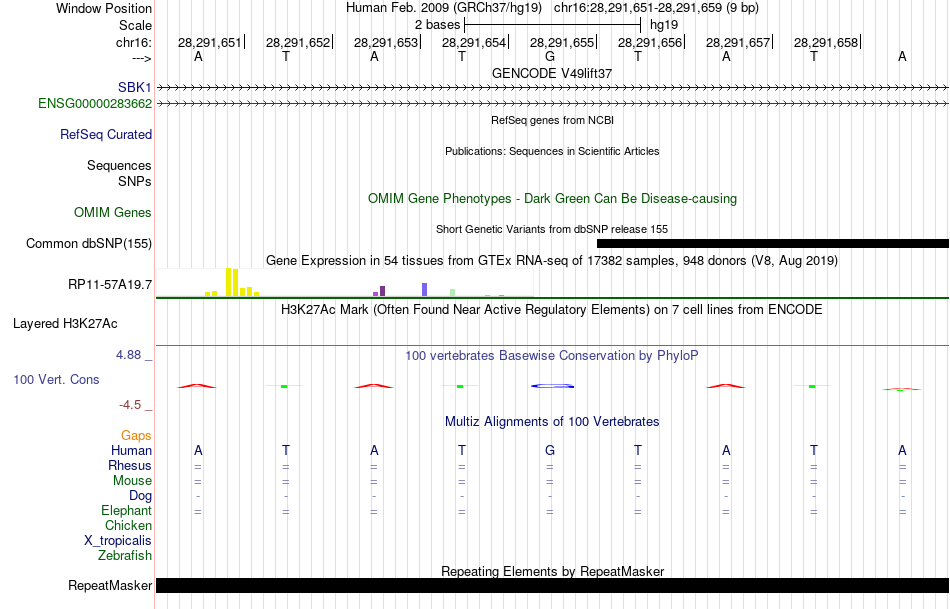Open Common dbSNP(155) track label
Image resolution: width=950 pixels, height=609 pixels.
89,244
